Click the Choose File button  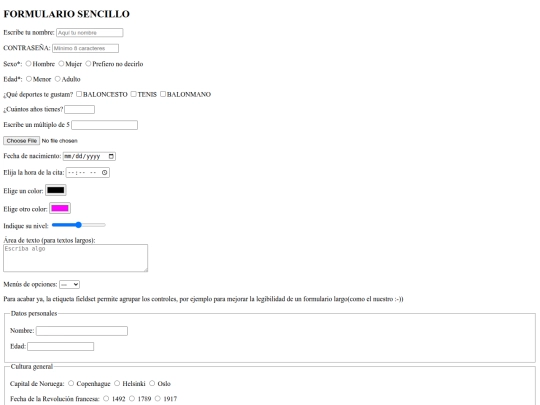coord(22,141)
